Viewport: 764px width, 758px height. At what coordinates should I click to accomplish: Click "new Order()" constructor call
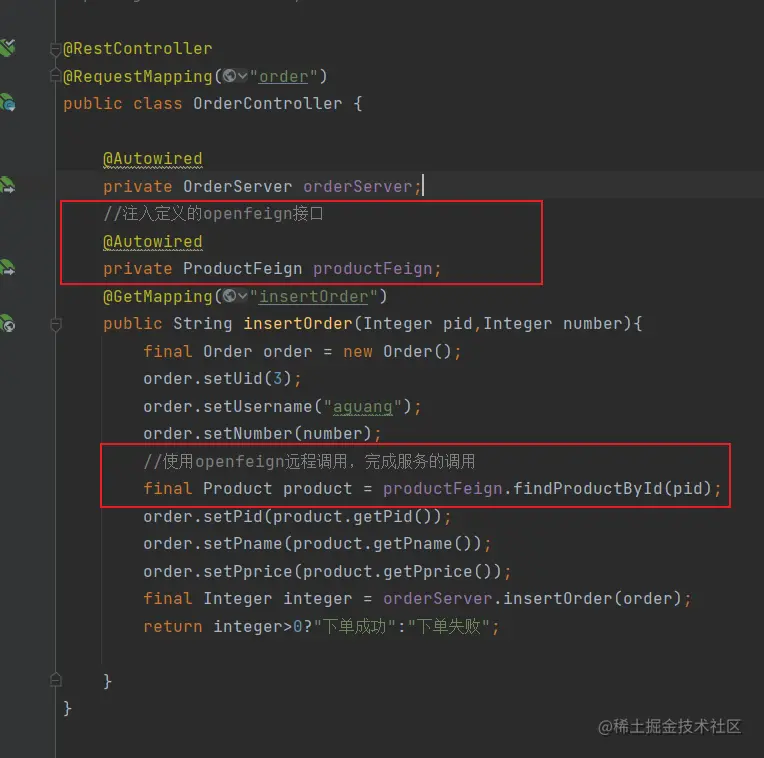tap(398, 351)
